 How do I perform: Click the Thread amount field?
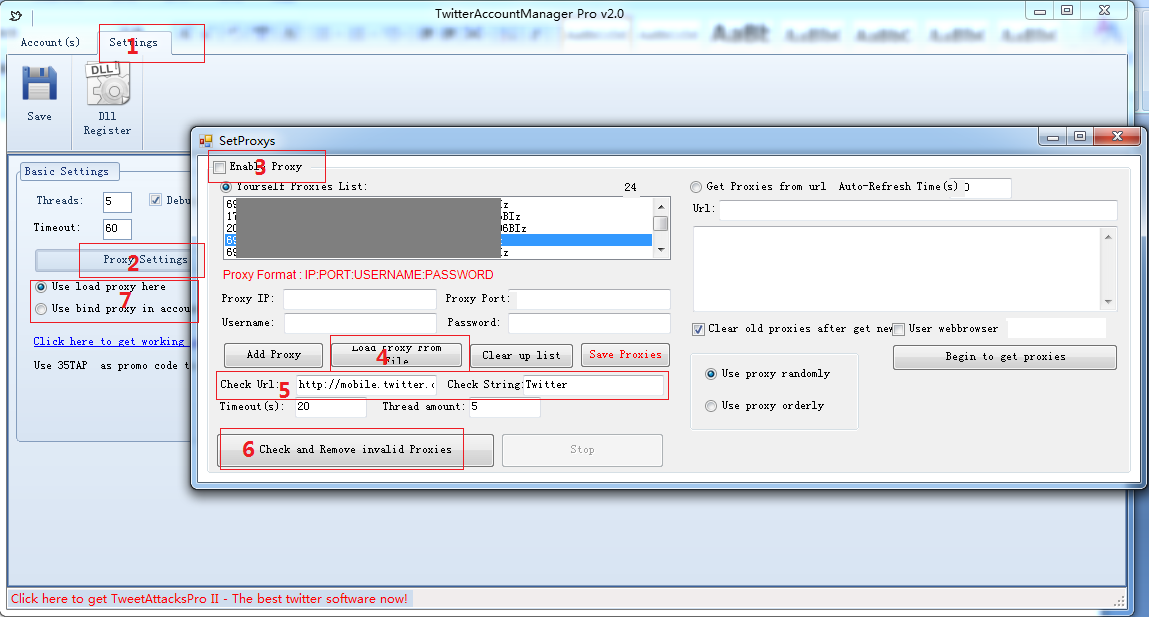pos(505,407)
